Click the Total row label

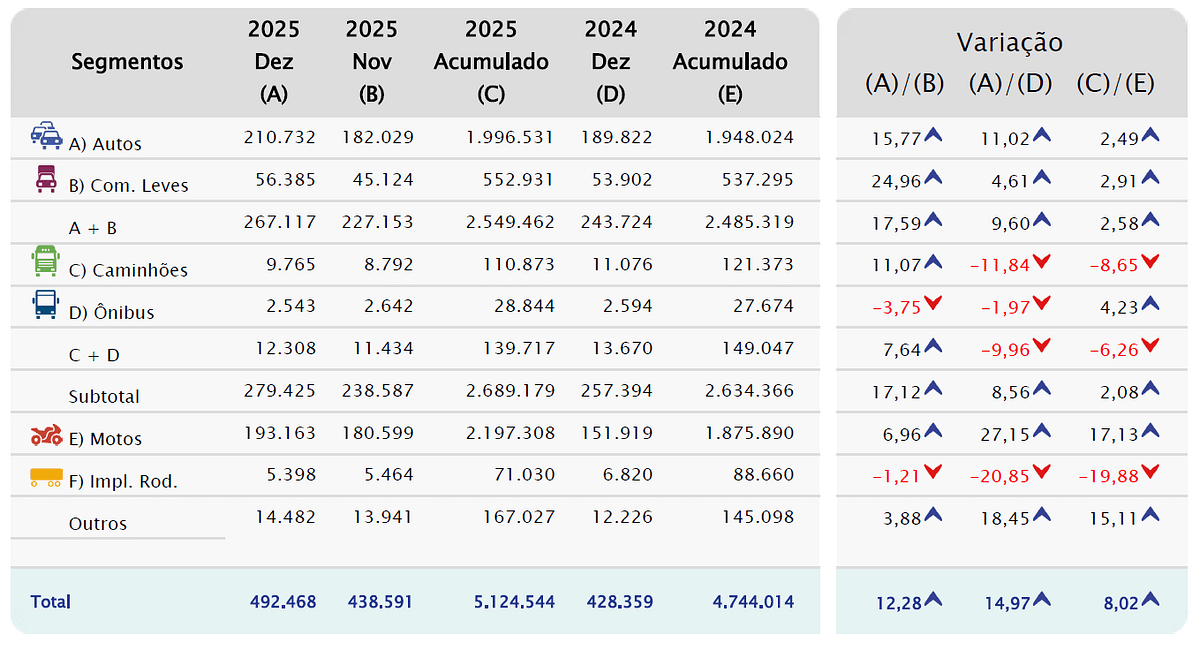coord(51,602)
